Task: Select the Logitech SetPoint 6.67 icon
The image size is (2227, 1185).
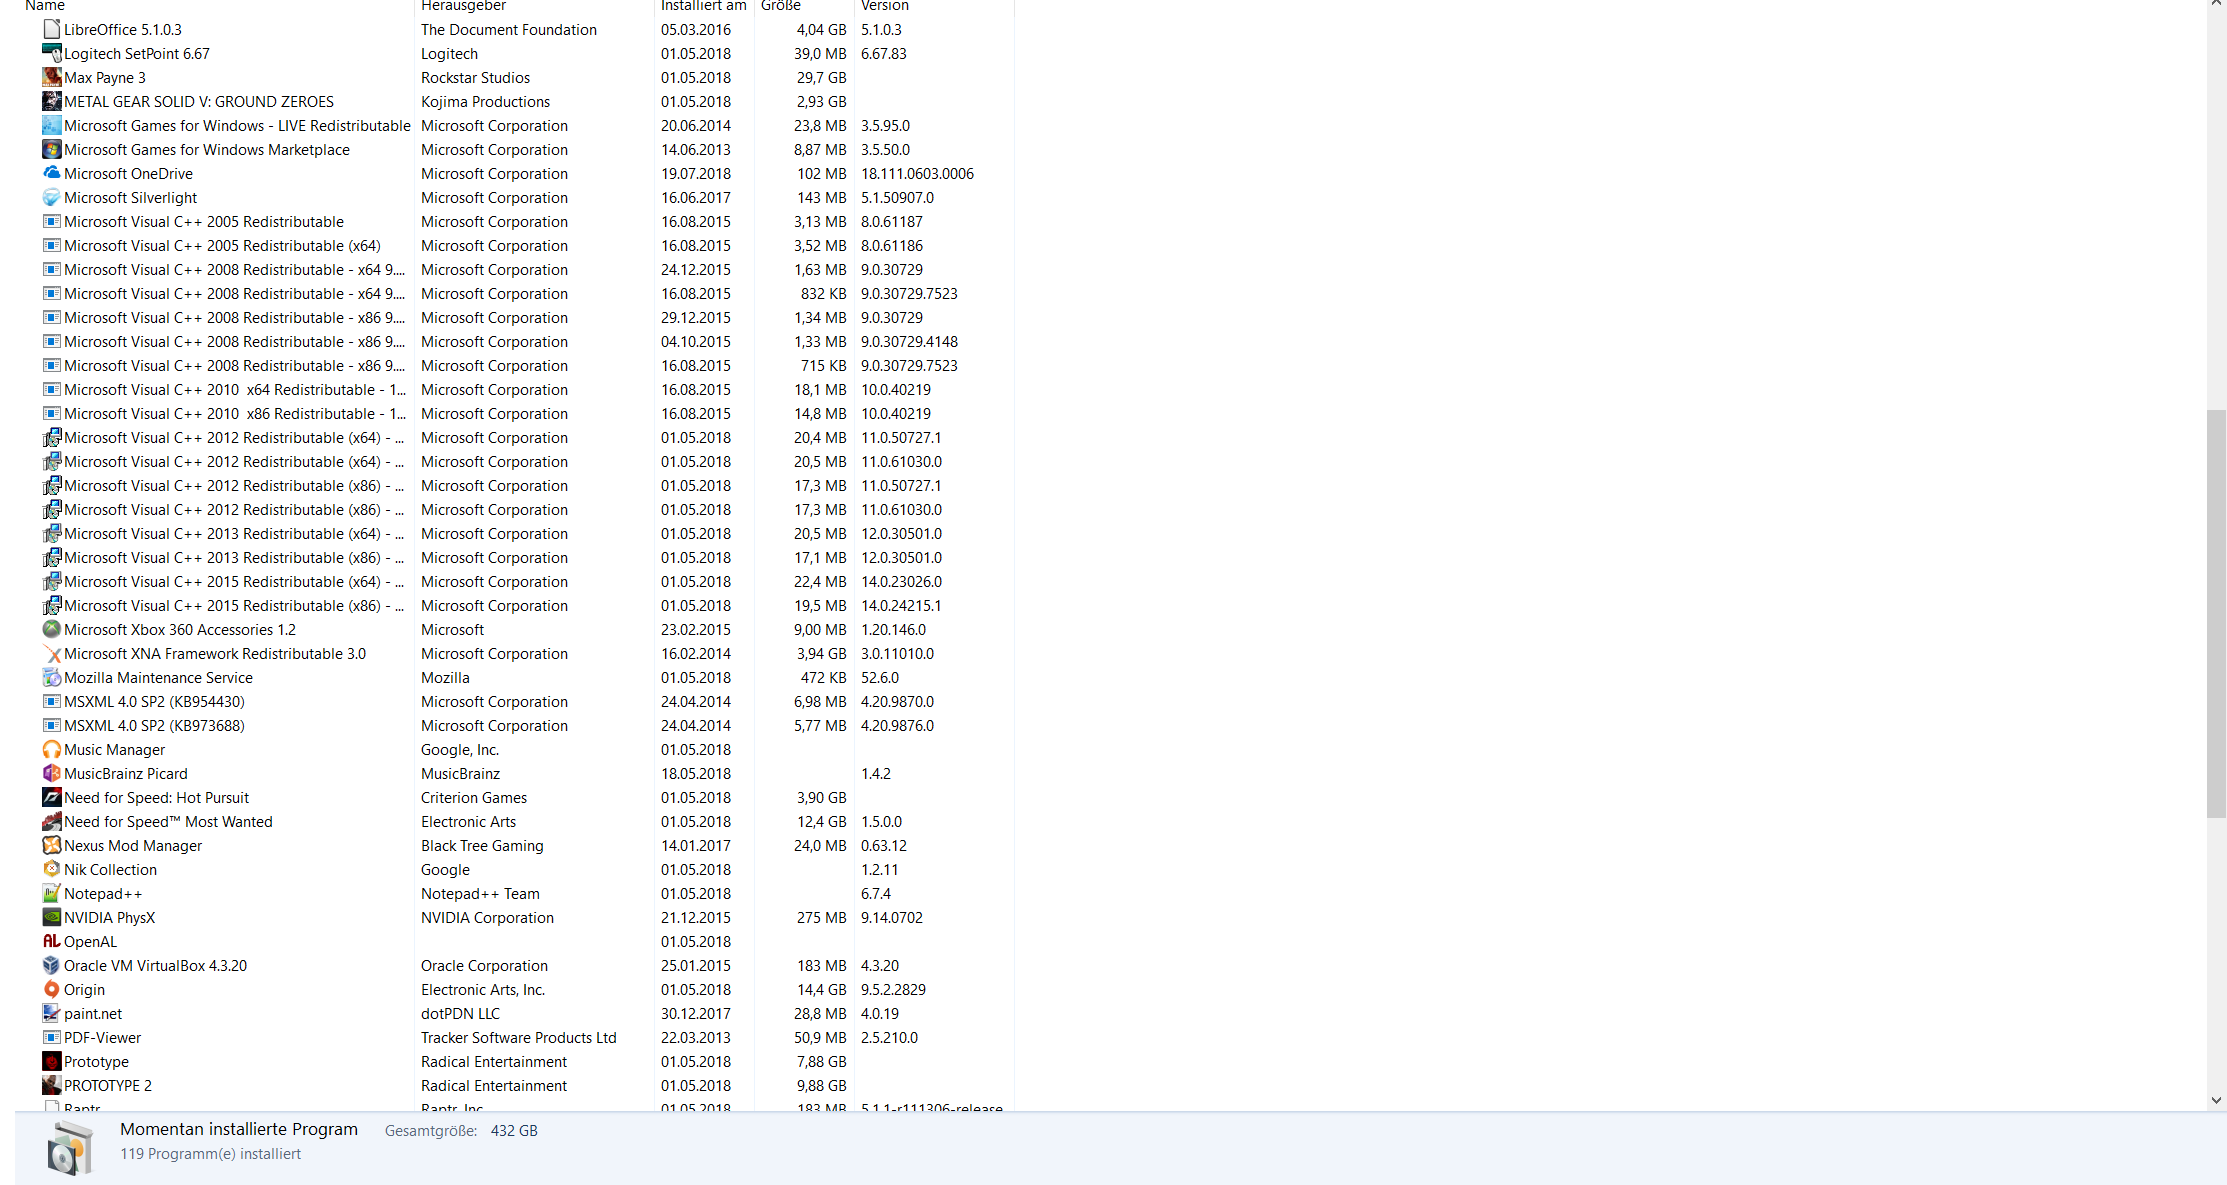Action: [x=52, y=53]
